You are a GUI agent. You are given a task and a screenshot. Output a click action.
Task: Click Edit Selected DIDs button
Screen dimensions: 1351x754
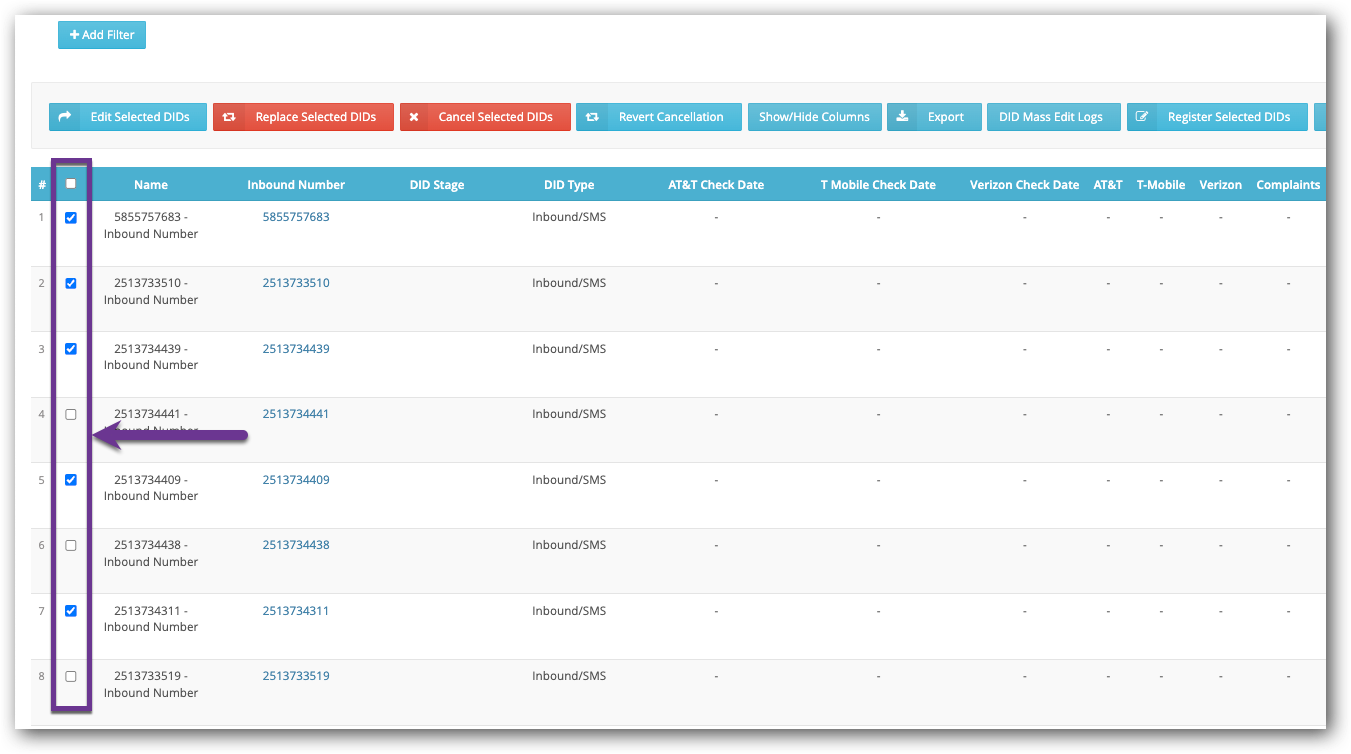click(x=128, y=117)
